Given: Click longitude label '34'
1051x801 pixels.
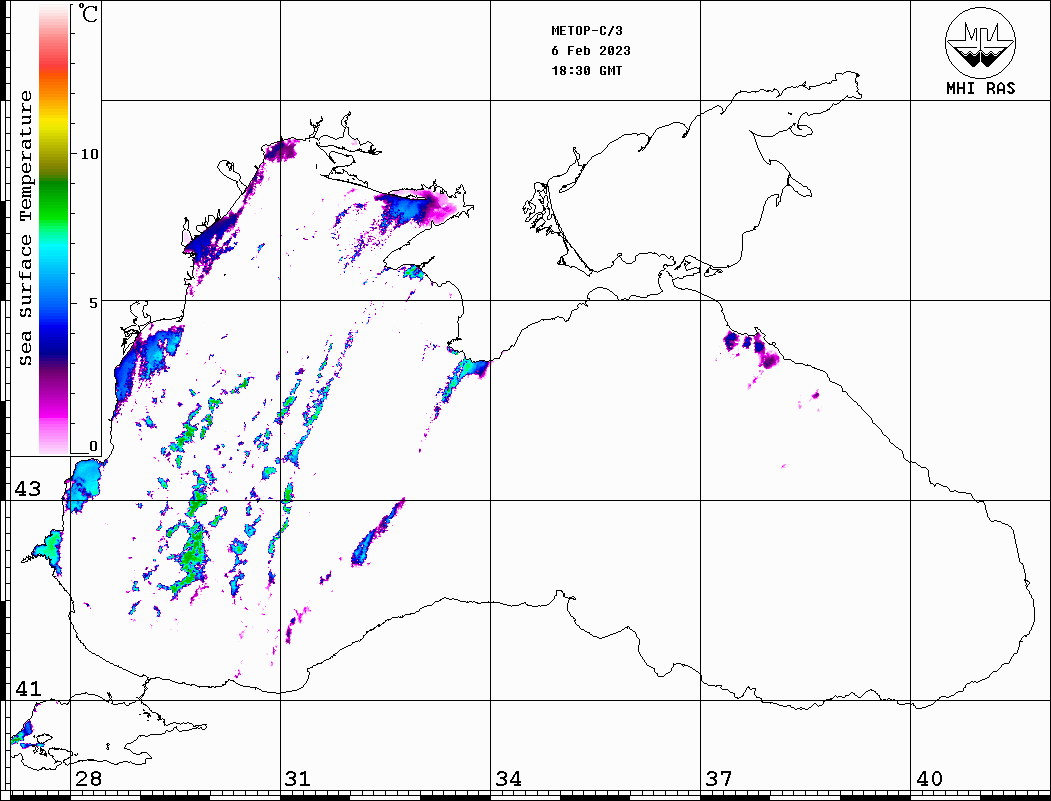Looking at the screenshot, I should coord(509,779).
